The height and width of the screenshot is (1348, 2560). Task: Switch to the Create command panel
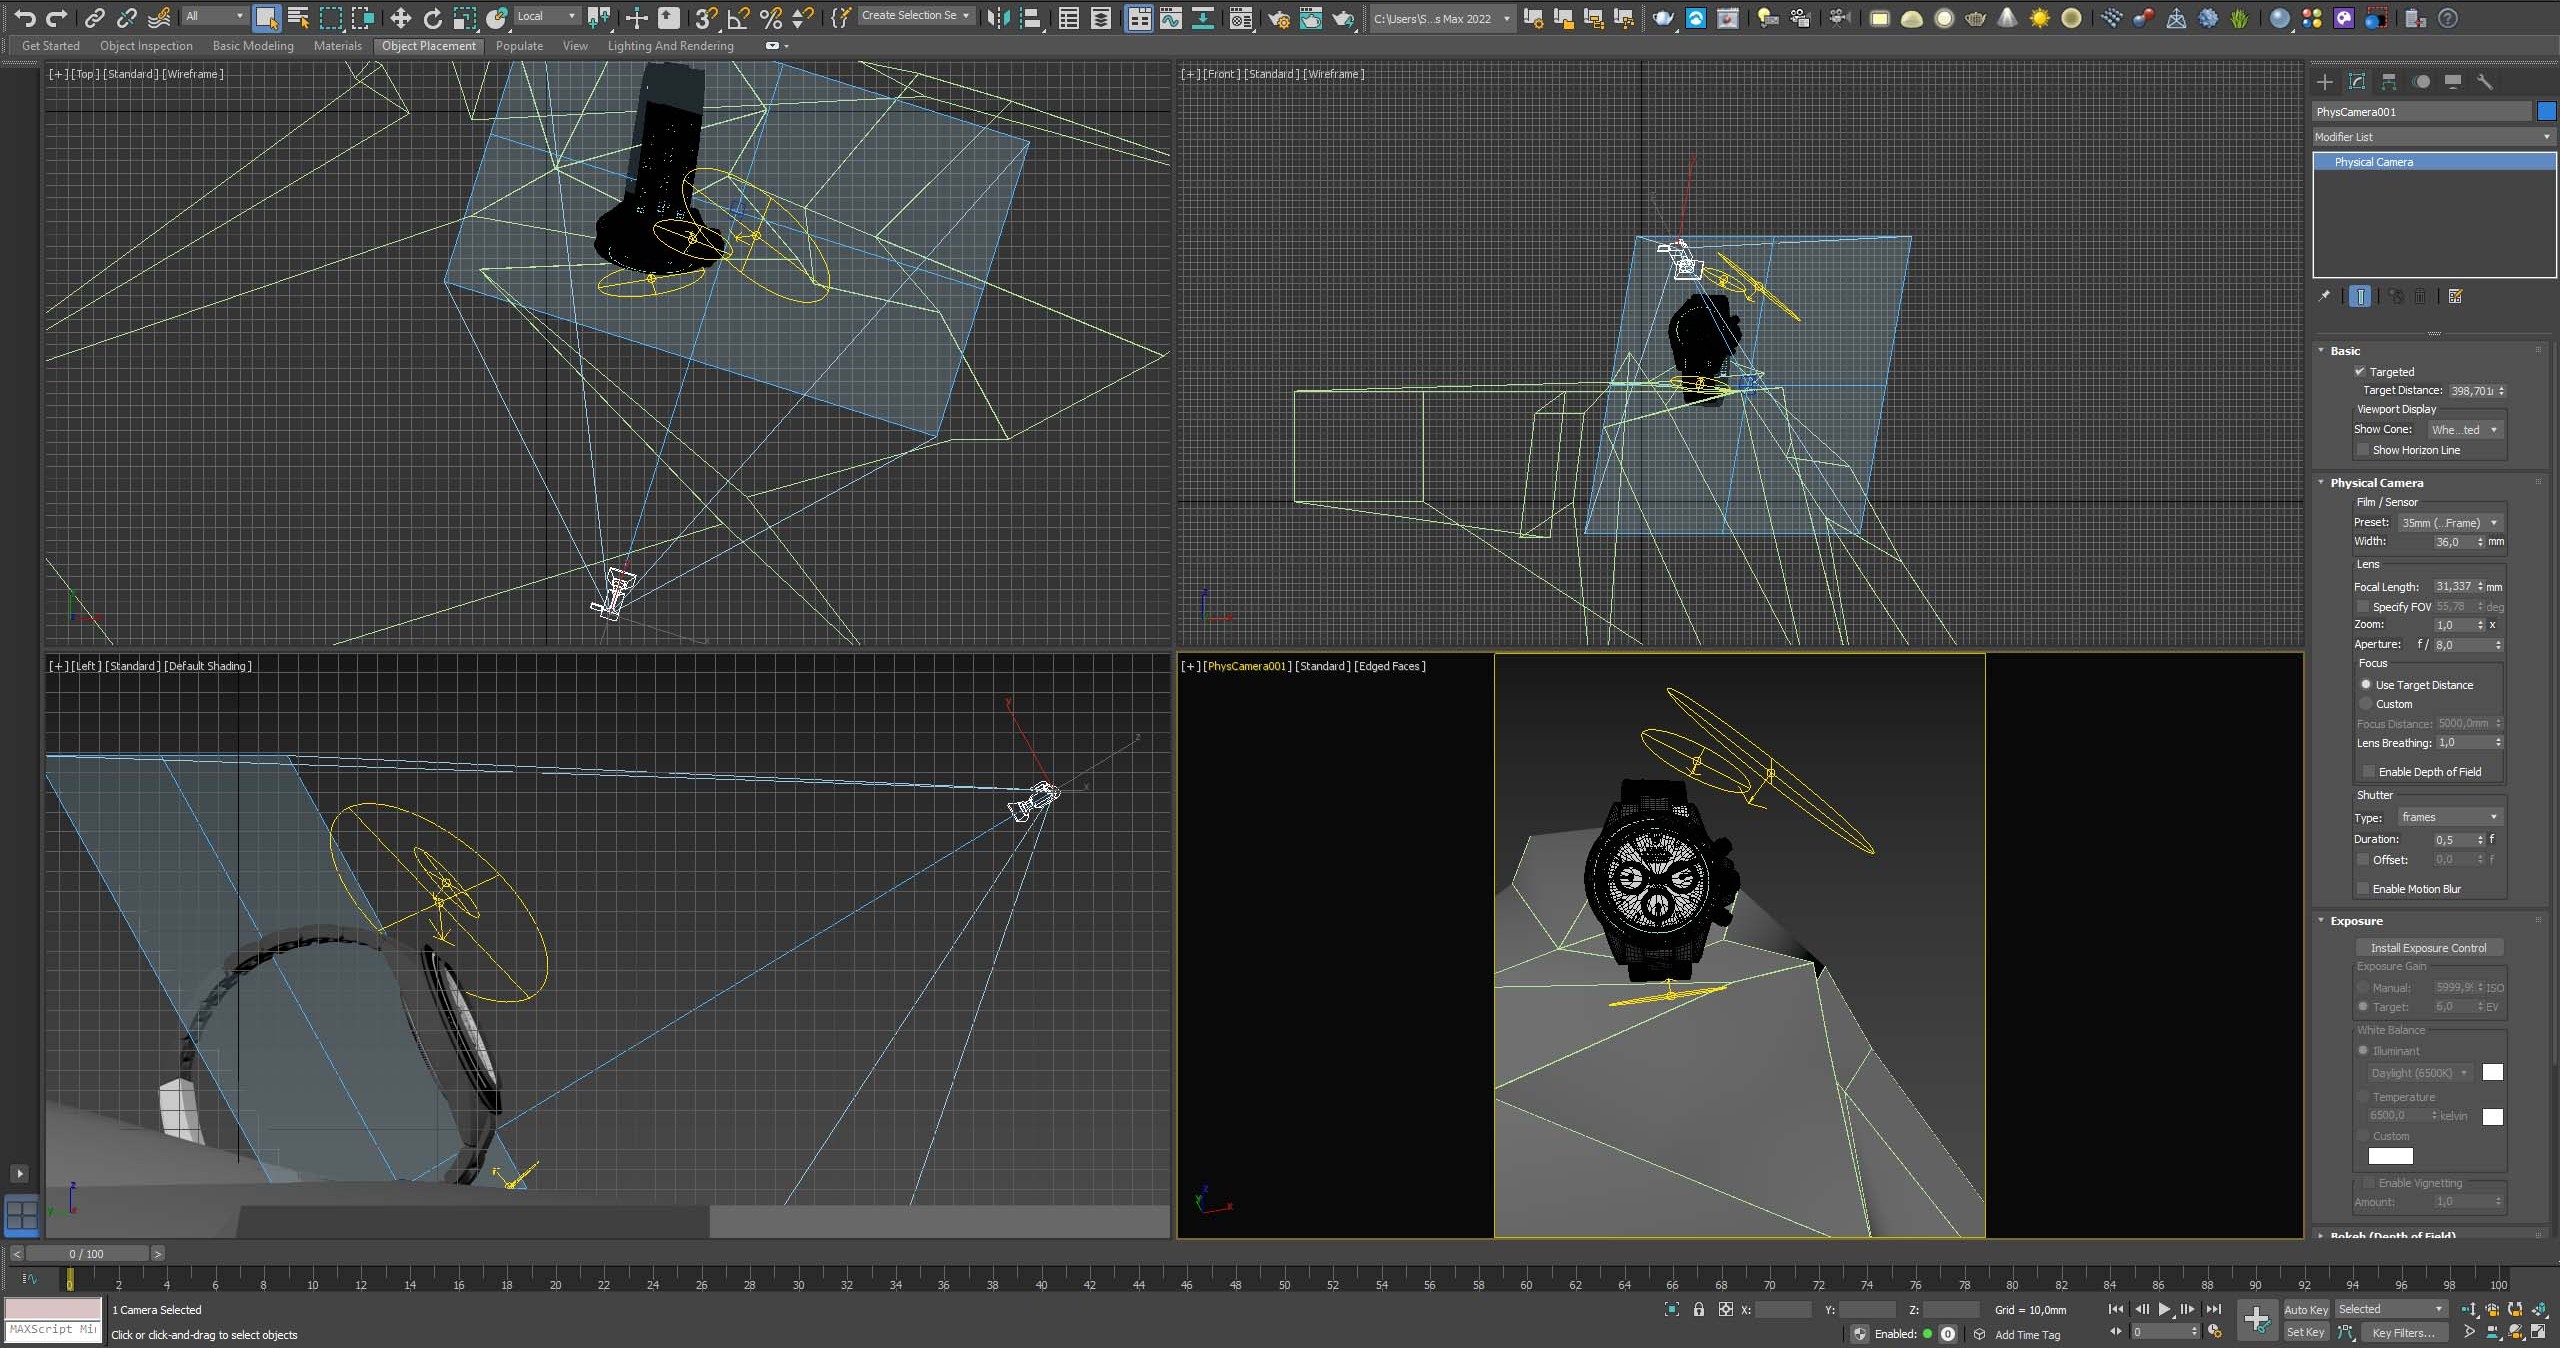coord(2325,82)
